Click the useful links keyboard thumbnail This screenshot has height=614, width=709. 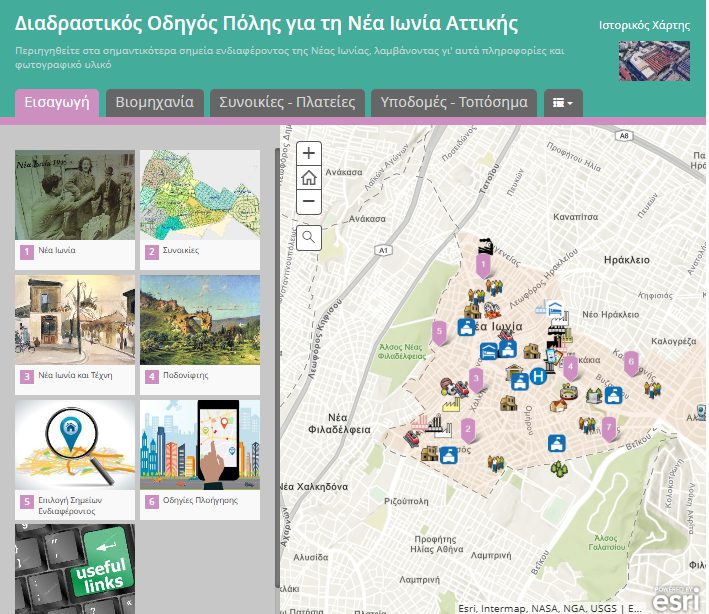75,567
